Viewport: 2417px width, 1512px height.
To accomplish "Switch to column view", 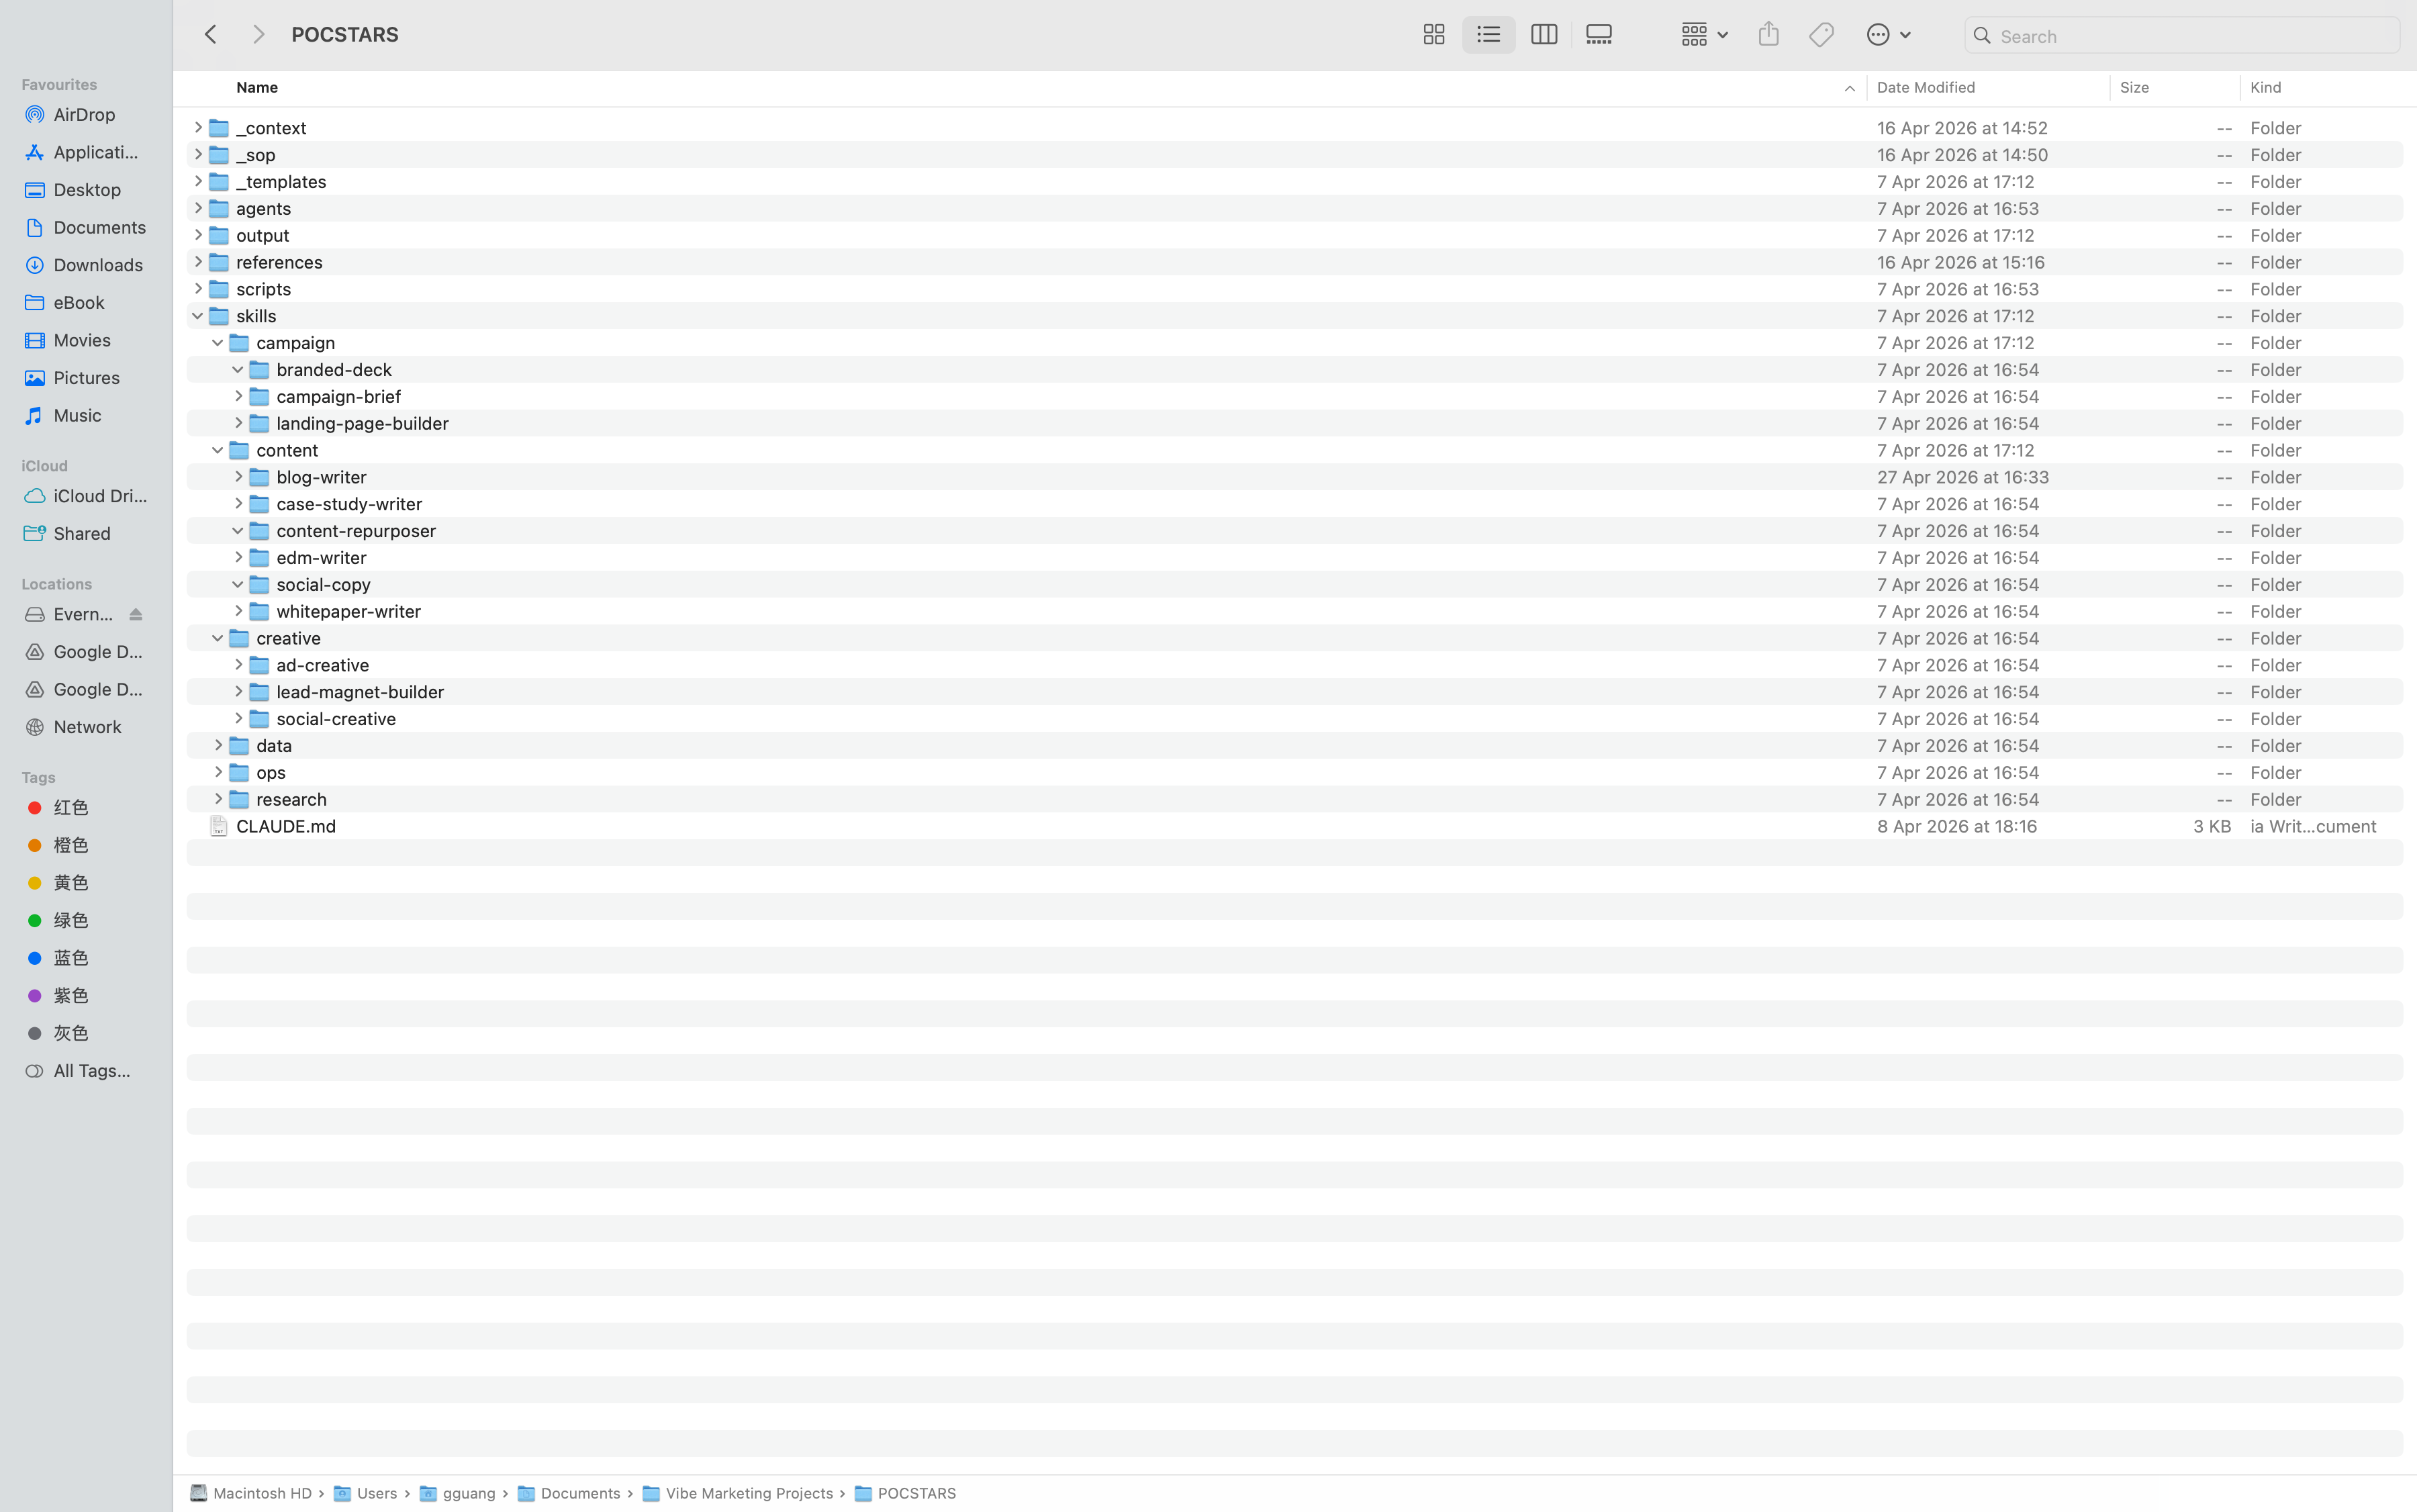I will tap(1543, 35).
